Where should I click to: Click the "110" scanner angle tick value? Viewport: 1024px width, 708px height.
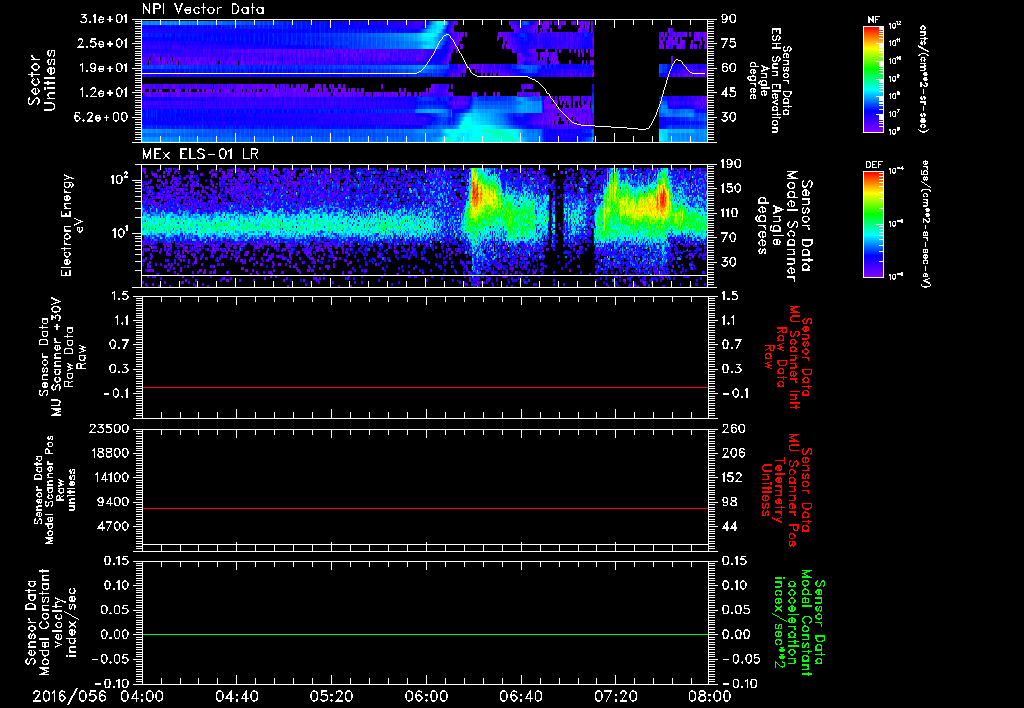732,213
